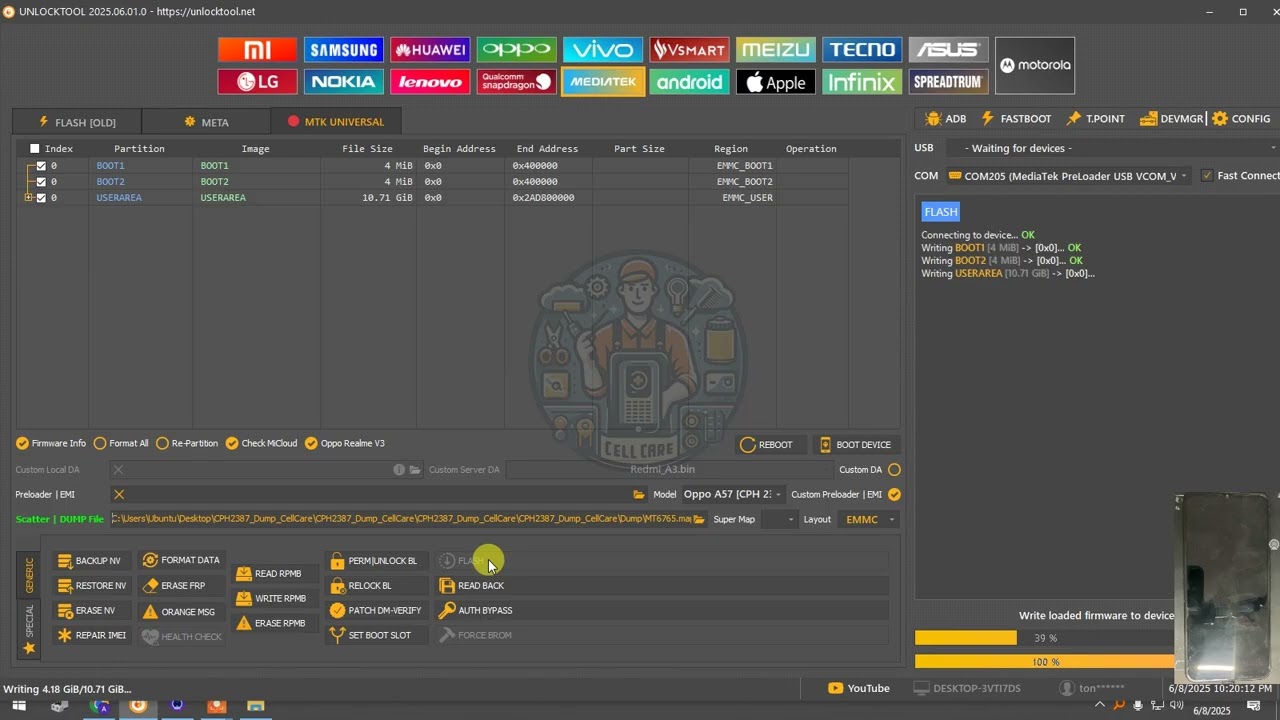The width and height of the screenshot is (1280, 720).
Task: Uncheck the USERAREA partition checkbox
Action: [x=41, y=198]
